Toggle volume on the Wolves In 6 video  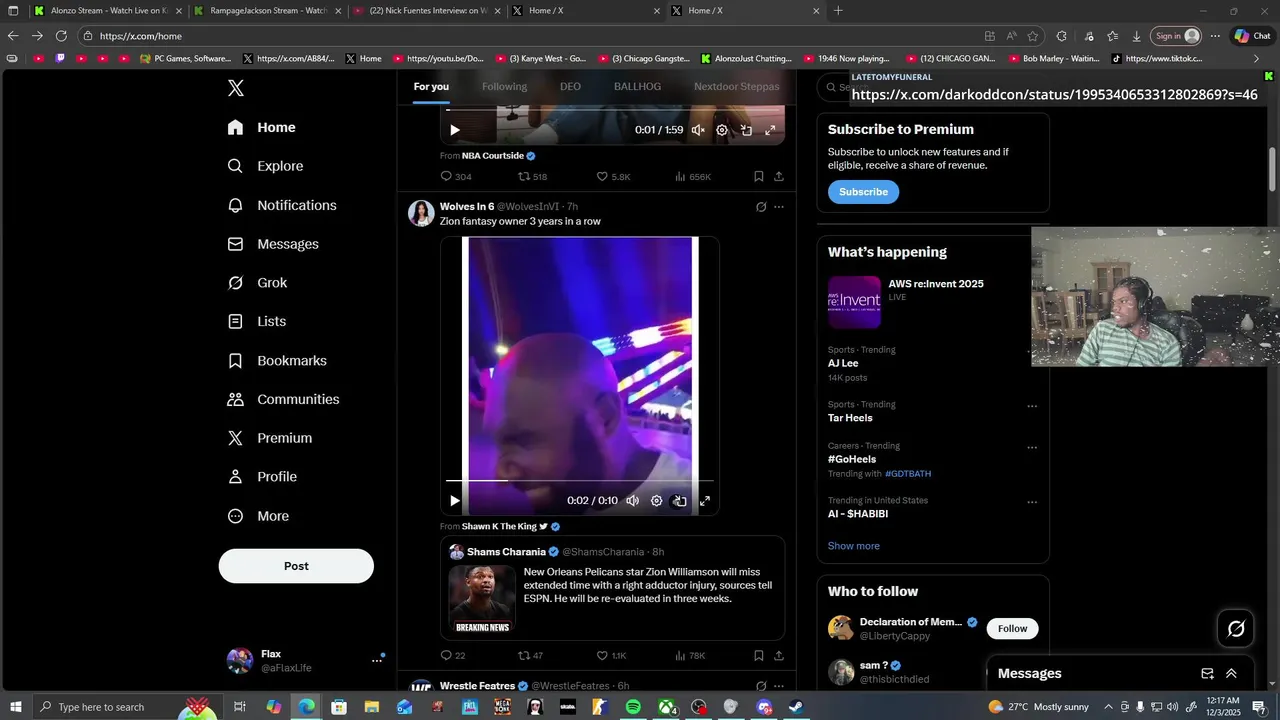point(632,501)
